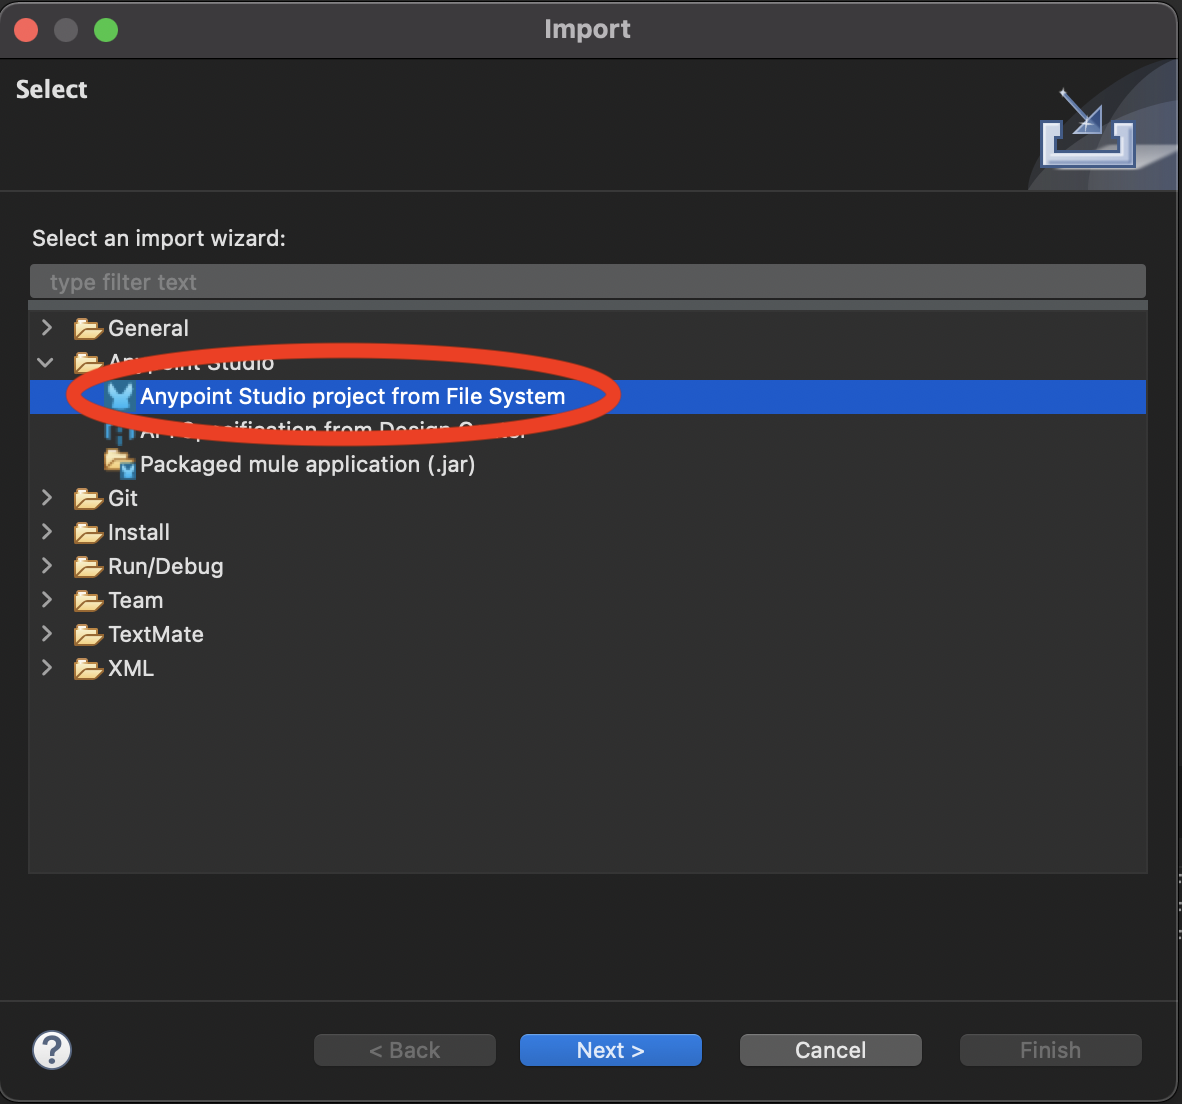The width and height of the screenshot is (1182, 1104).
Task: Select the Anypoint Studio project from File System icon
Action: point(119,396)
